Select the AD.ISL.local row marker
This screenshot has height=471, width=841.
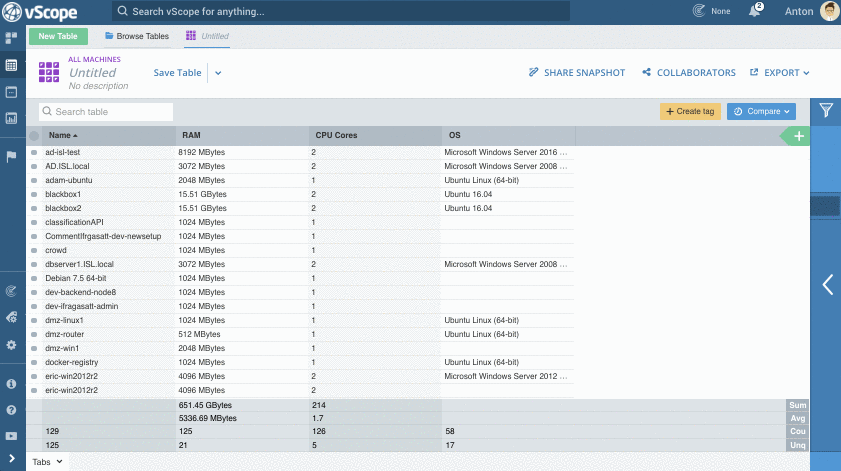point(34,166)
